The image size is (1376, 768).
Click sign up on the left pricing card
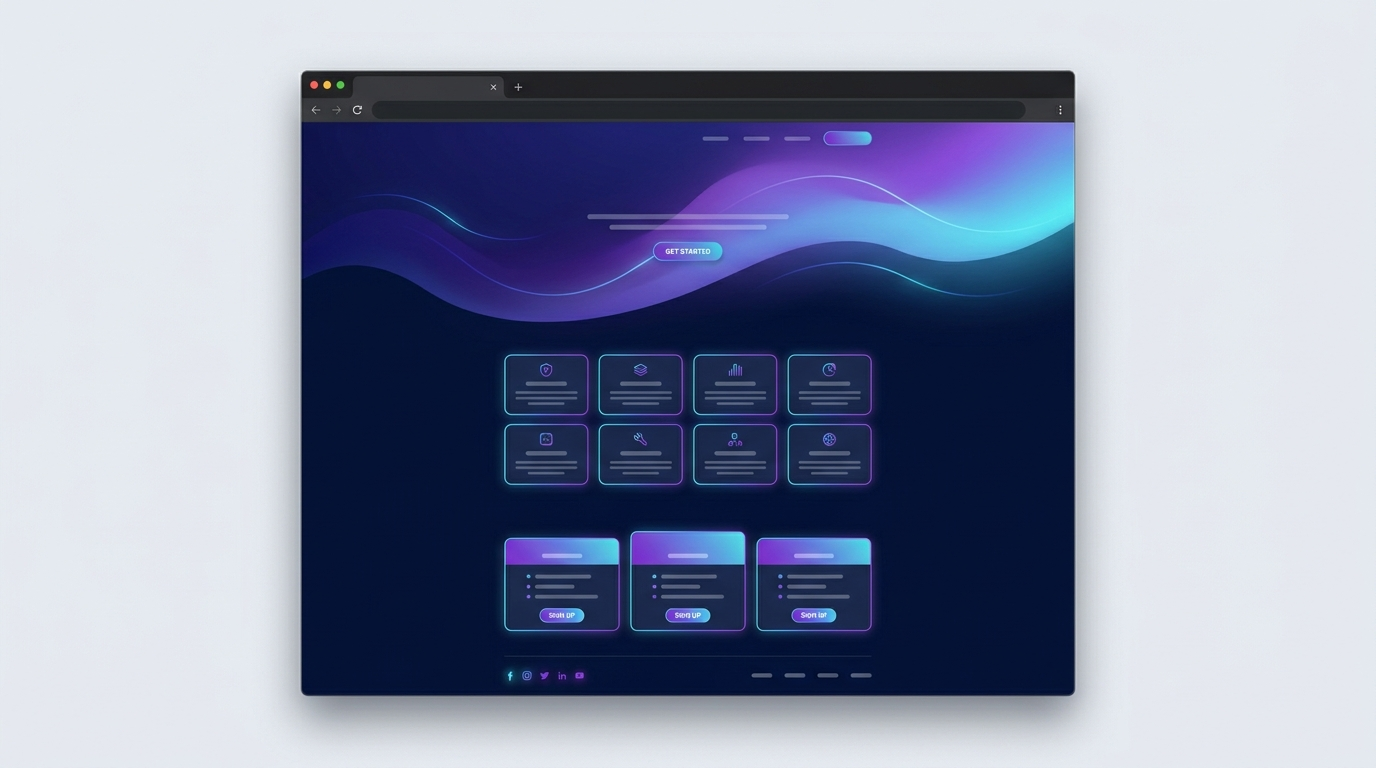pos(562,616)
